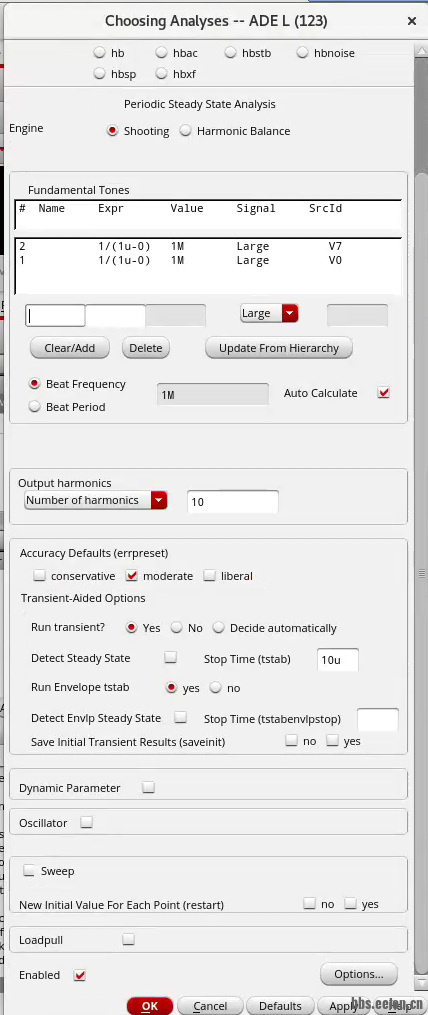Image resolution: width=428 pixels, height=1015 pixels.
Task: Toggle the Loadpull checkbox
Action: pos(128,939)
